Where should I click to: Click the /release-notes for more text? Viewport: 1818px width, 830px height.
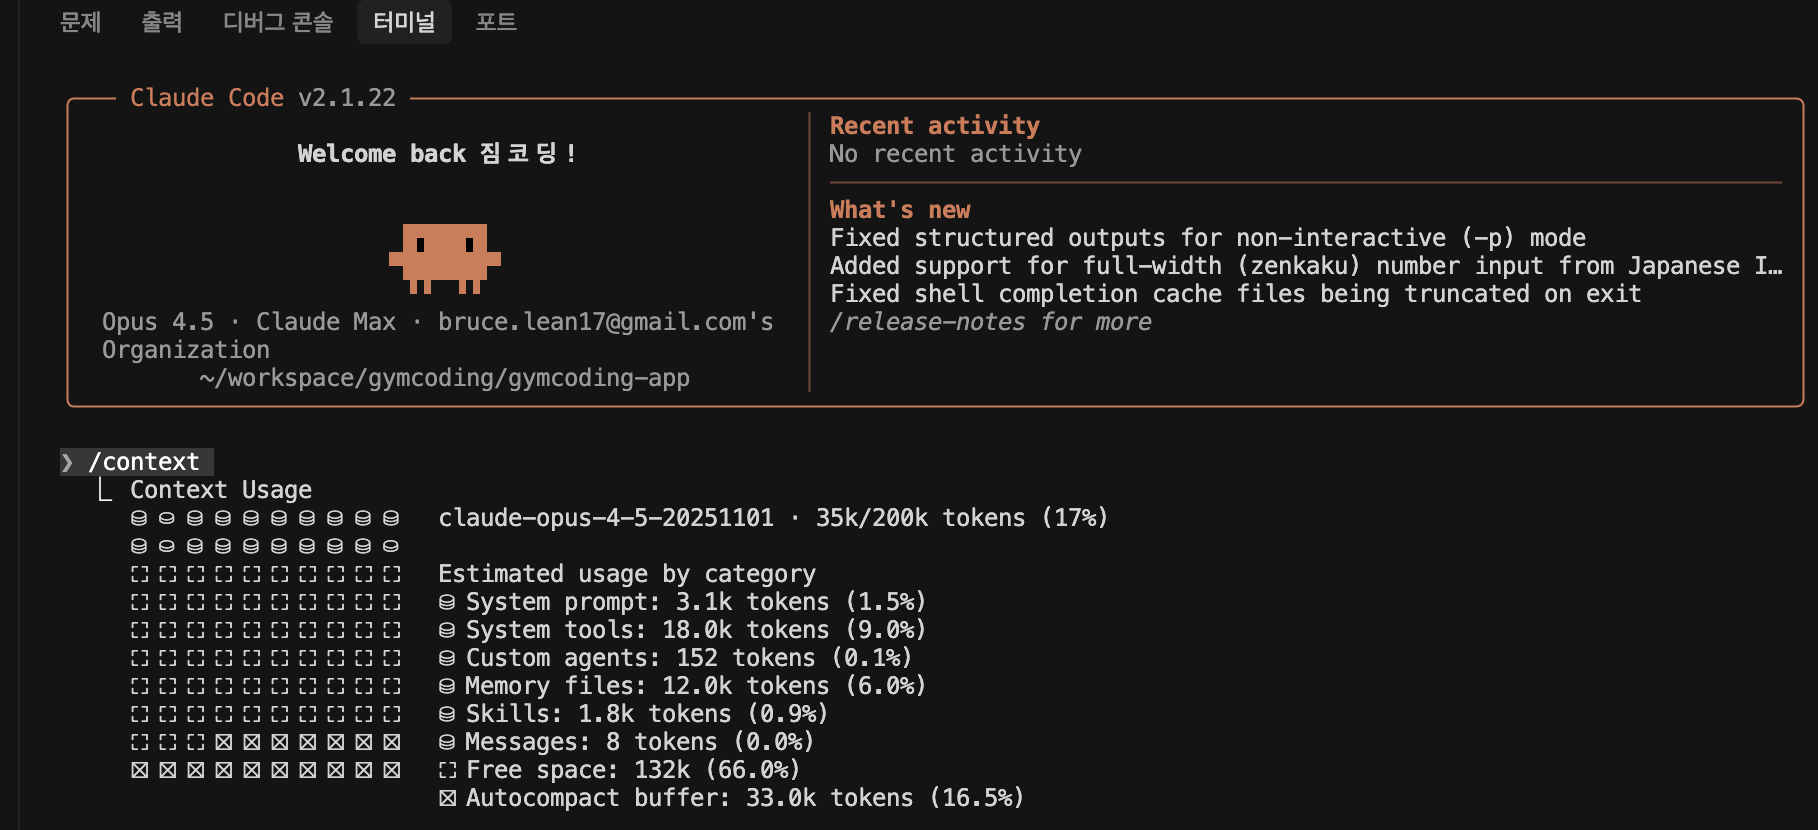990,322
